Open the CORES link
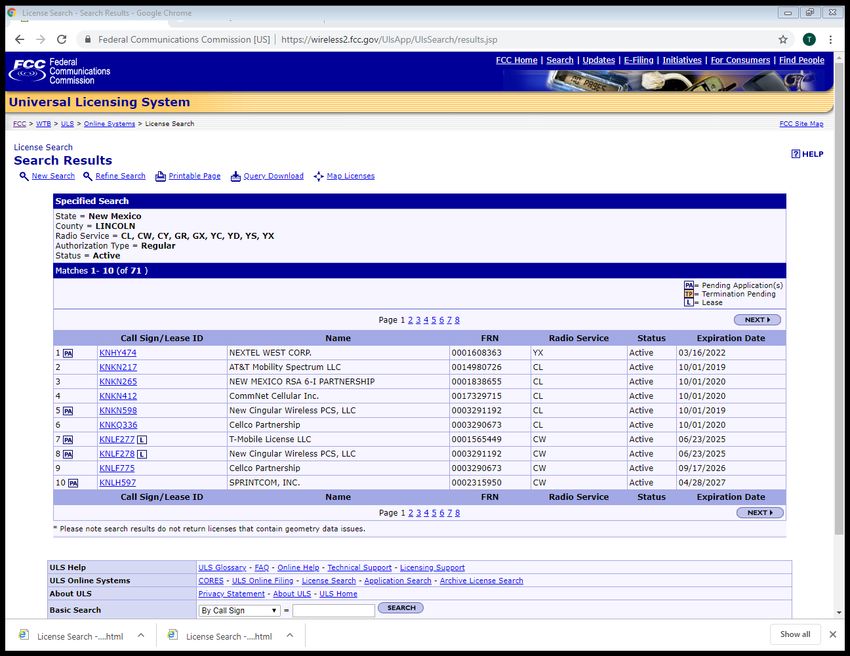The image size is (850, 656). [x=211, y=581]
